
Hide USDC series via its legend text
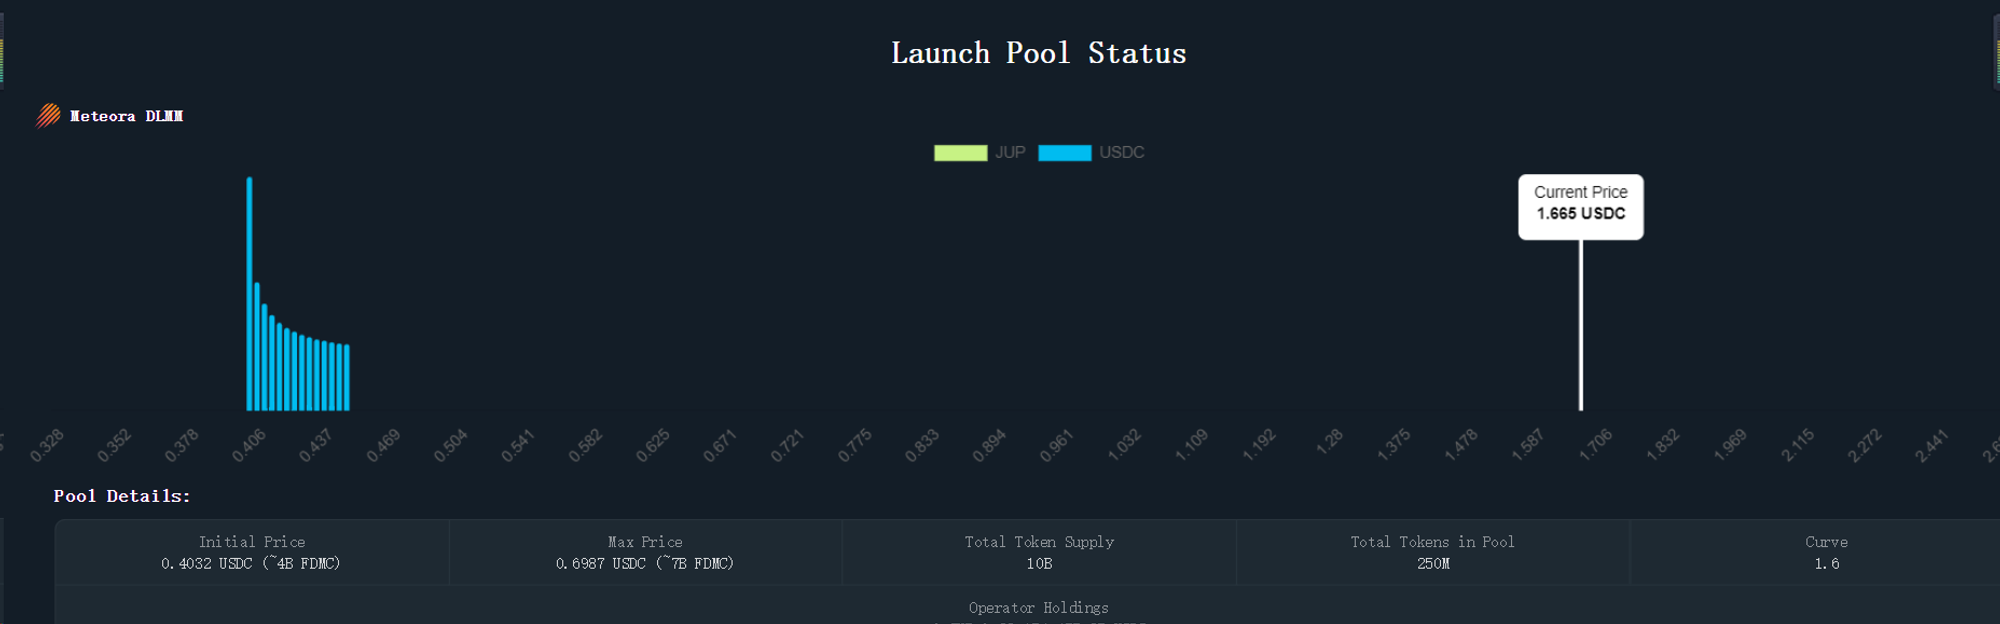point(1121,153)
